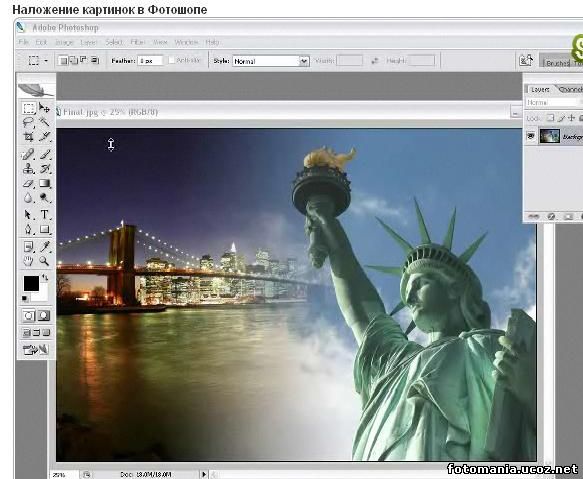The image size is (583, 479).
Task: Select the Rectangle shape tool
Action: [x=44, y=229]
